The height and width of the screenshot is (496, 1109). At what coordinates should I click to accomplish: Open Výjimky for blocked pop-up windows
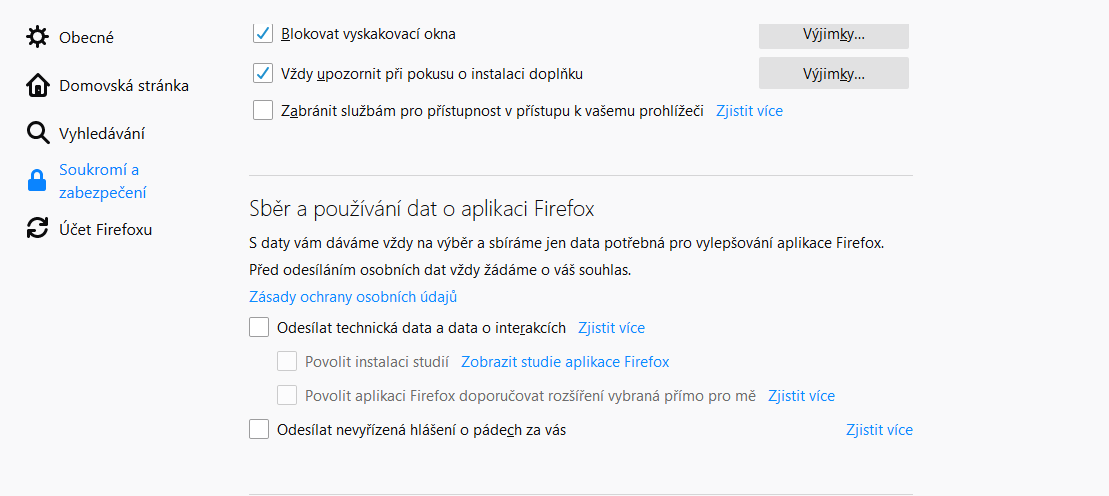pos(833,34)
